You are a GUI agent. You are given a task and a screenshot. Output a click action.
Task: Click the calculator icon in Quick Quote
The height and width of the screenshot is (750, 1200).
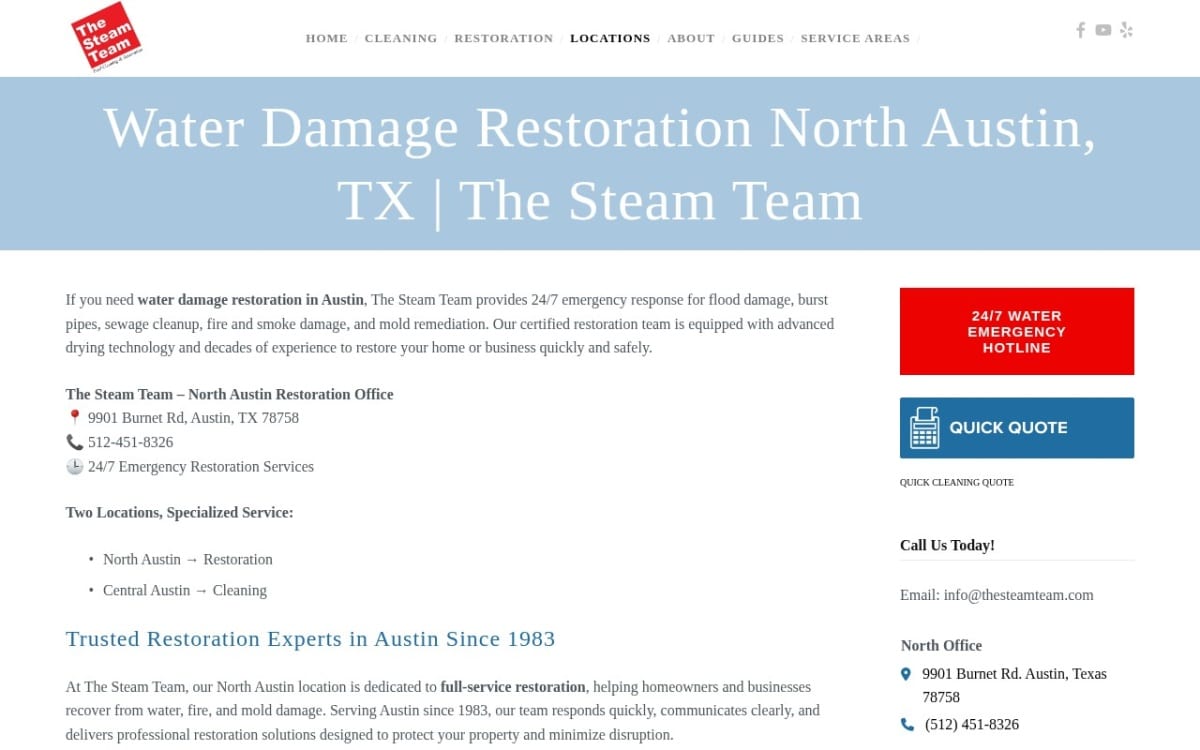coord(925,428)
